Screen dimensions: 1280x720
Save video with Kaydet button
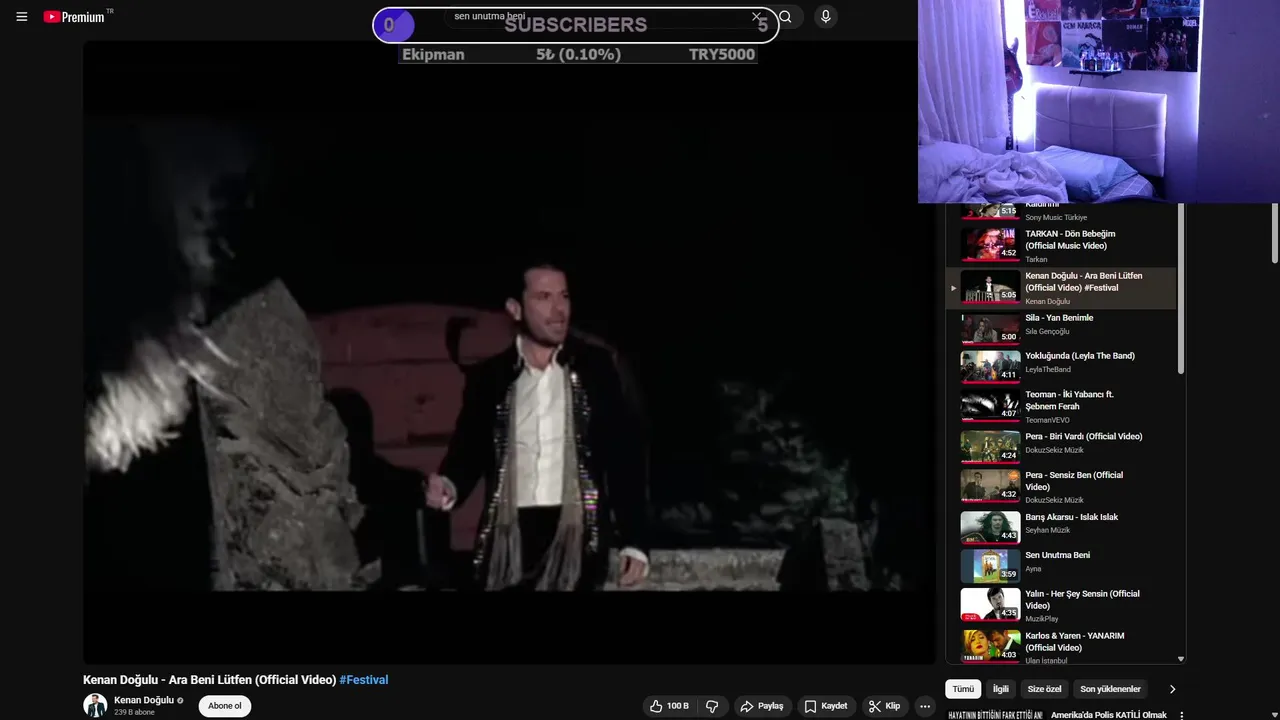pos(826,706)
